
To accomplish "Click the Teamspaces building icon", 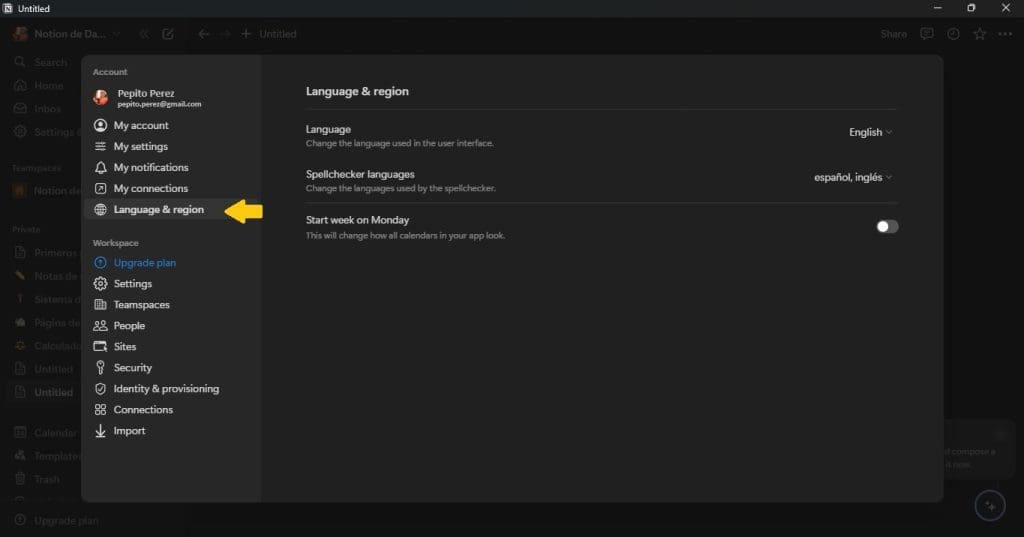I will (x=100, y=304).
